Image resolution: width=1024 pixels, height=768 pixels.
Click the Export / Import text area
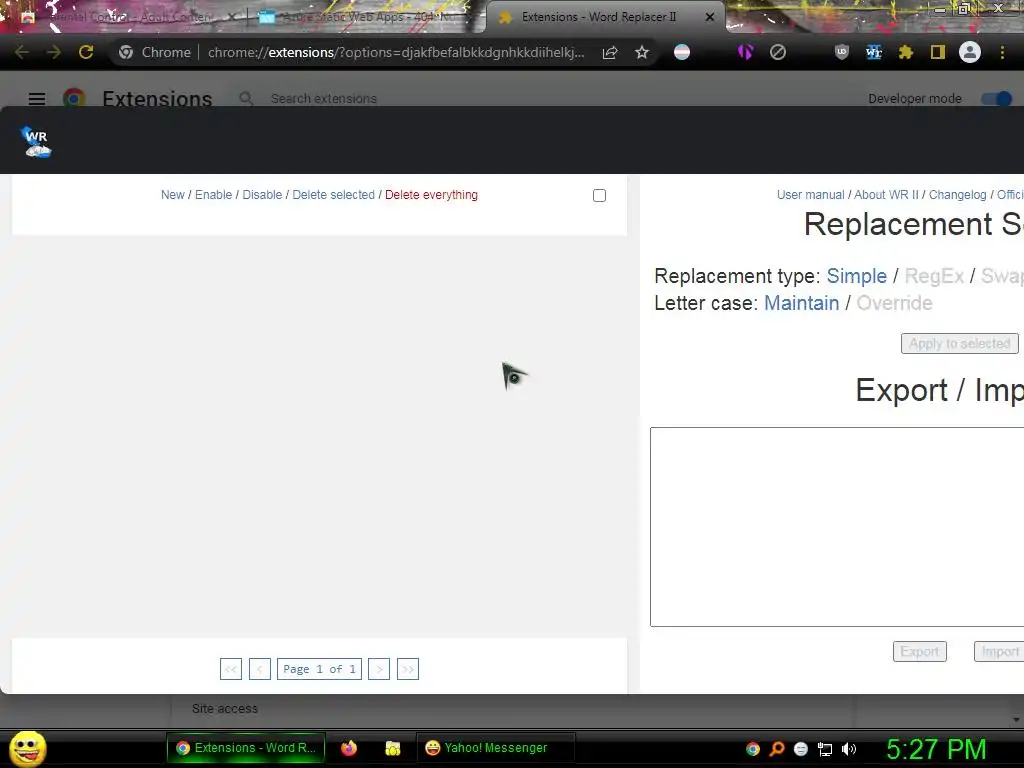point(837,527)
